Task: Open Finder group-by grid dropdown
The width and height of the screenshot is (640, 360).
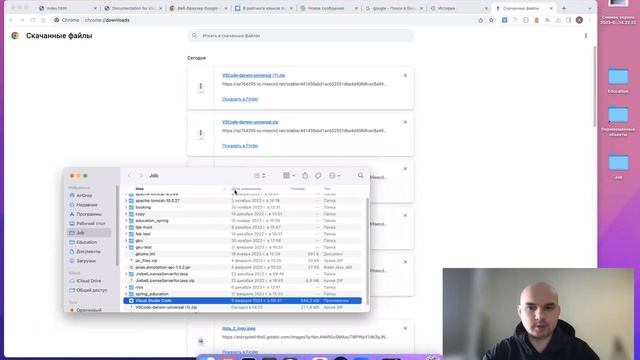Action: click(289, 176)
